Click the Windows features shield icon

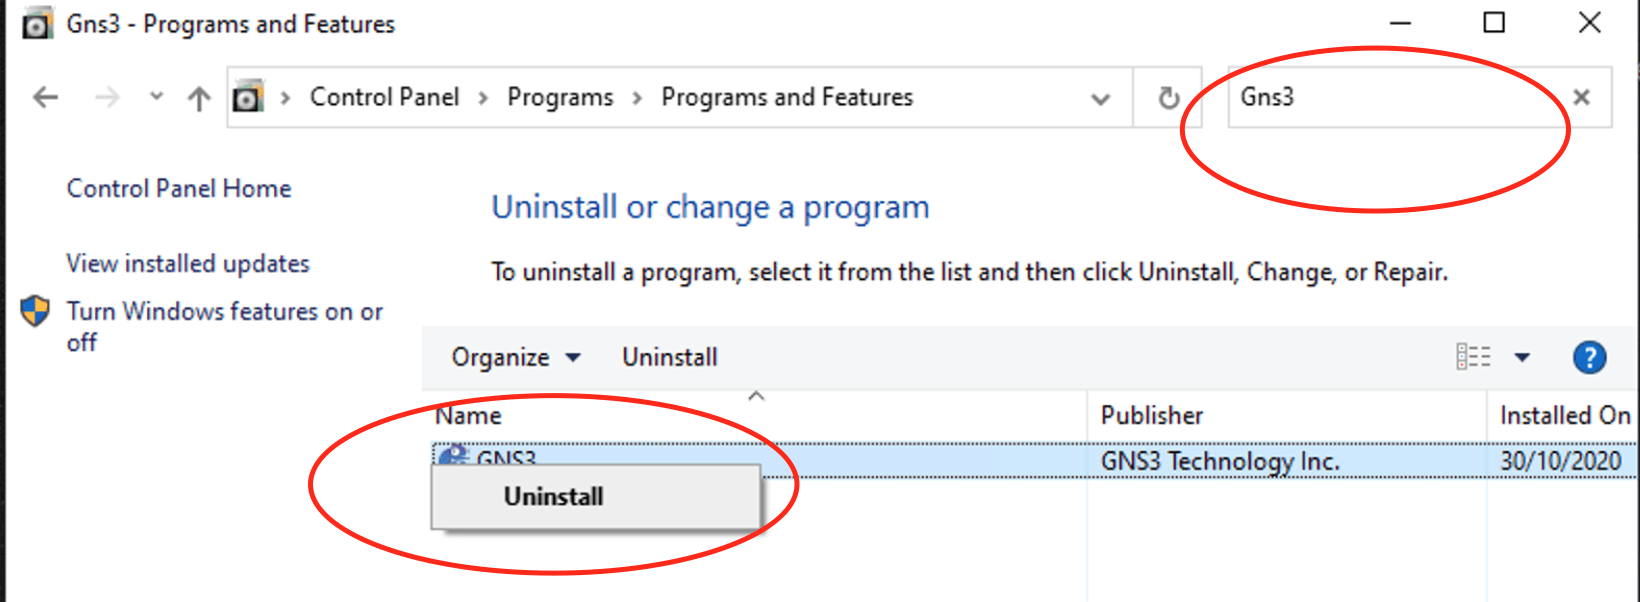tap(35, 311)
